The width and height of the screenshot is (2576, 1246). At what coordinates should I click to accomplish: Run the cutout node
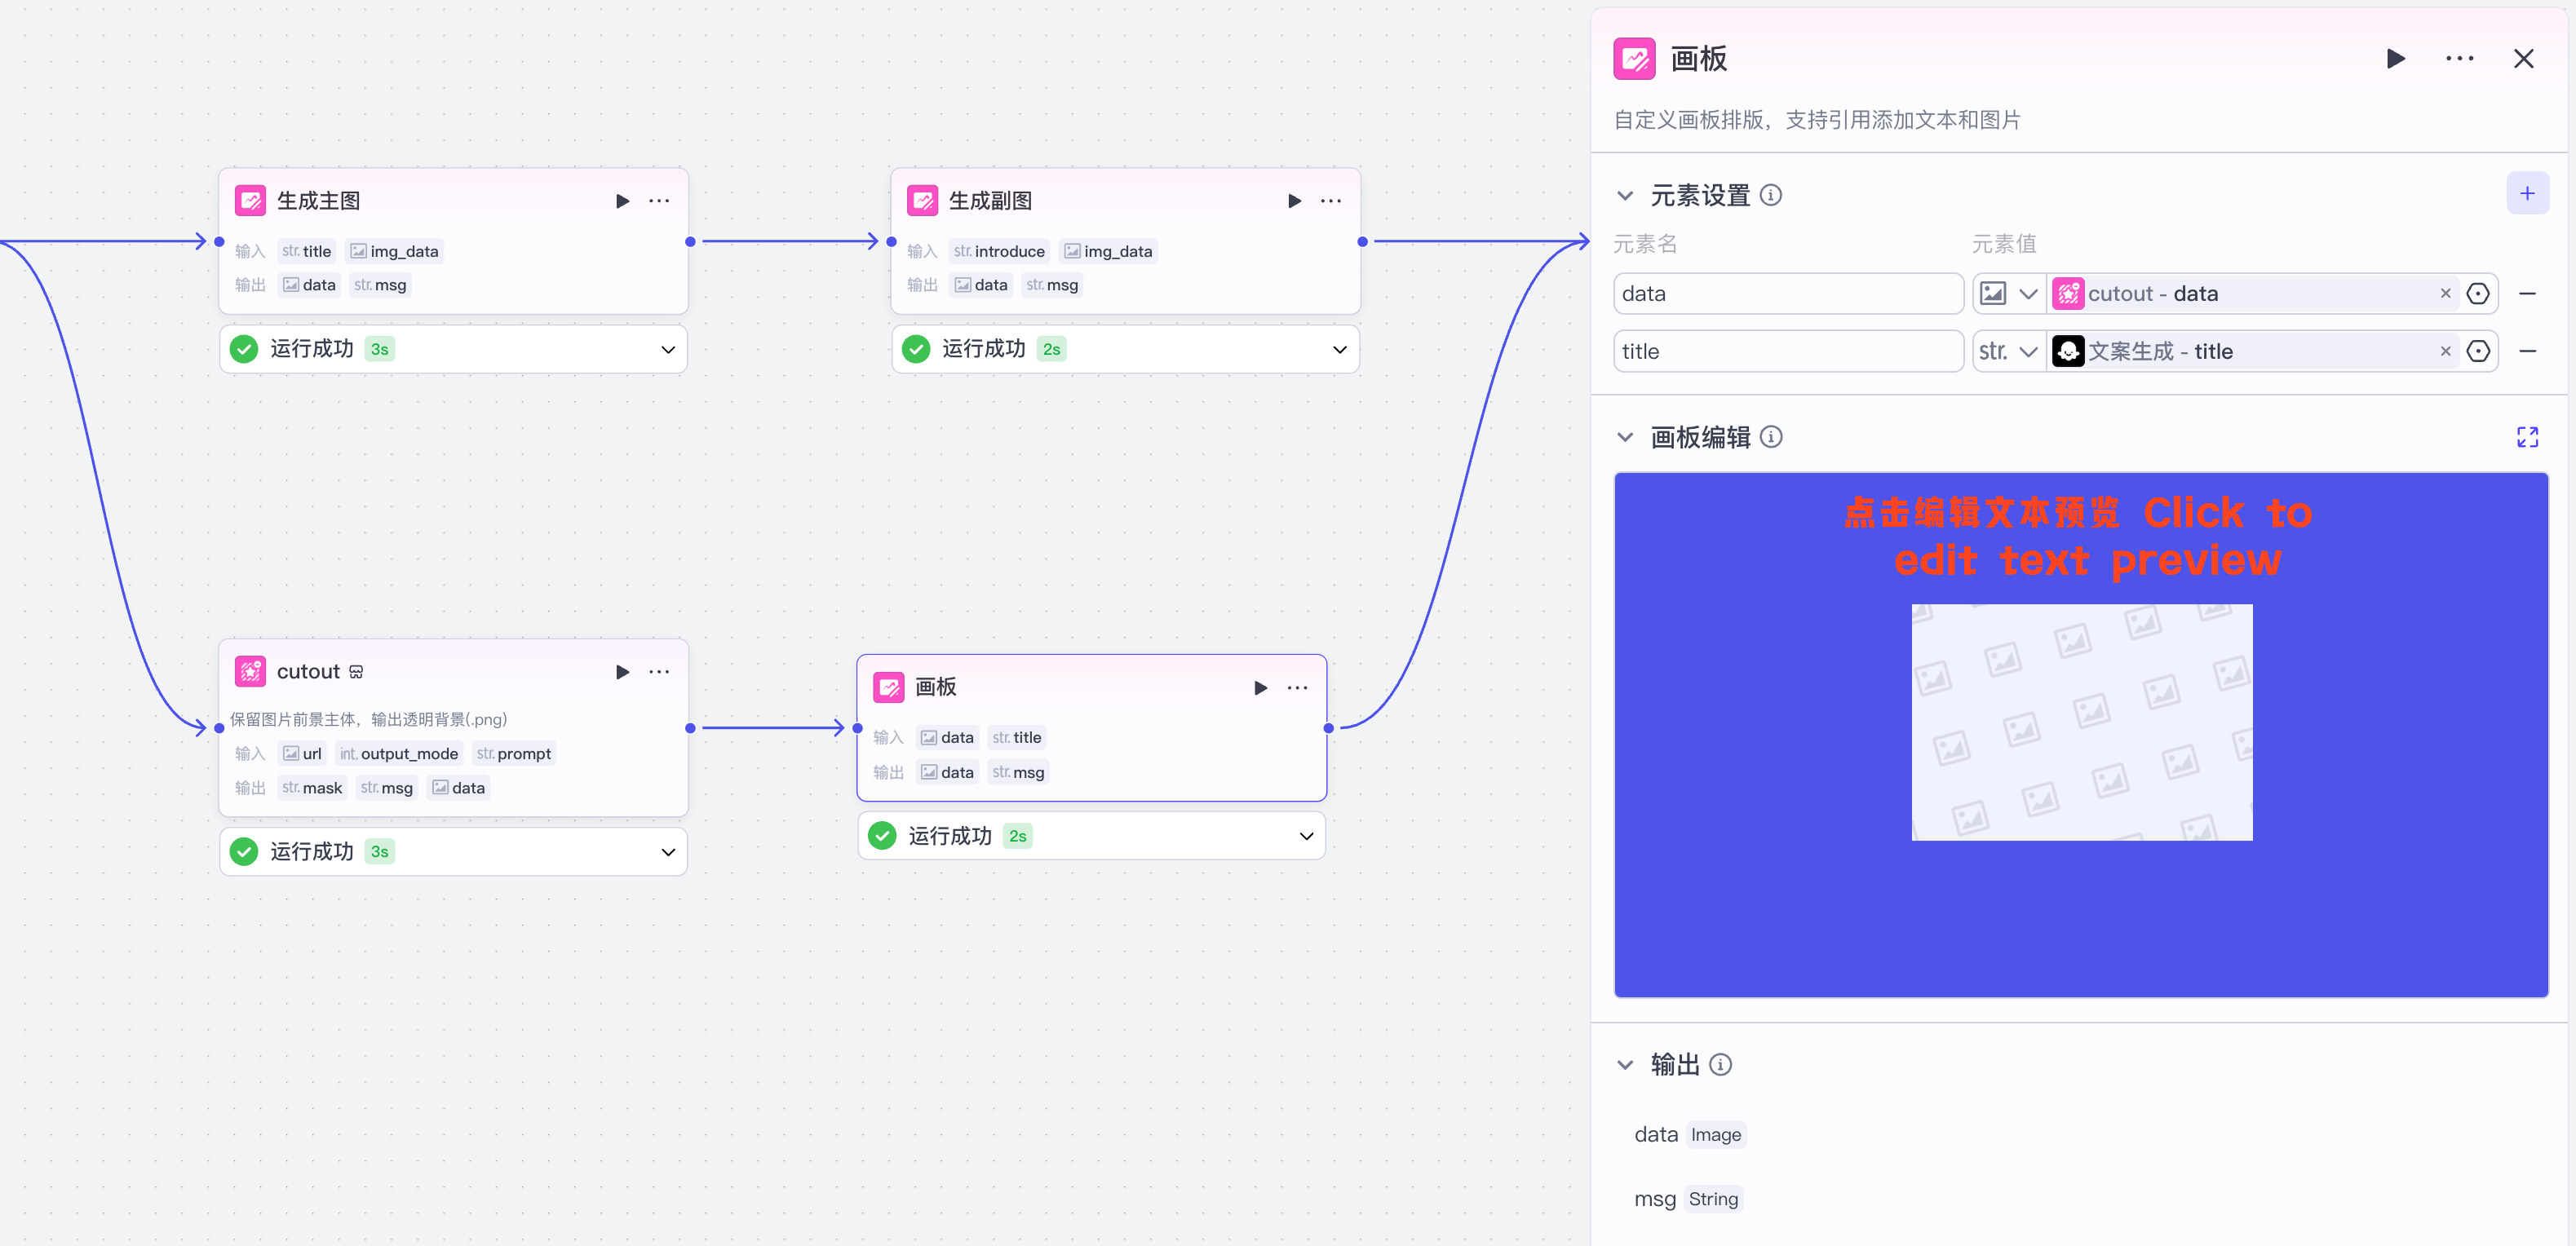coord(622,672)
